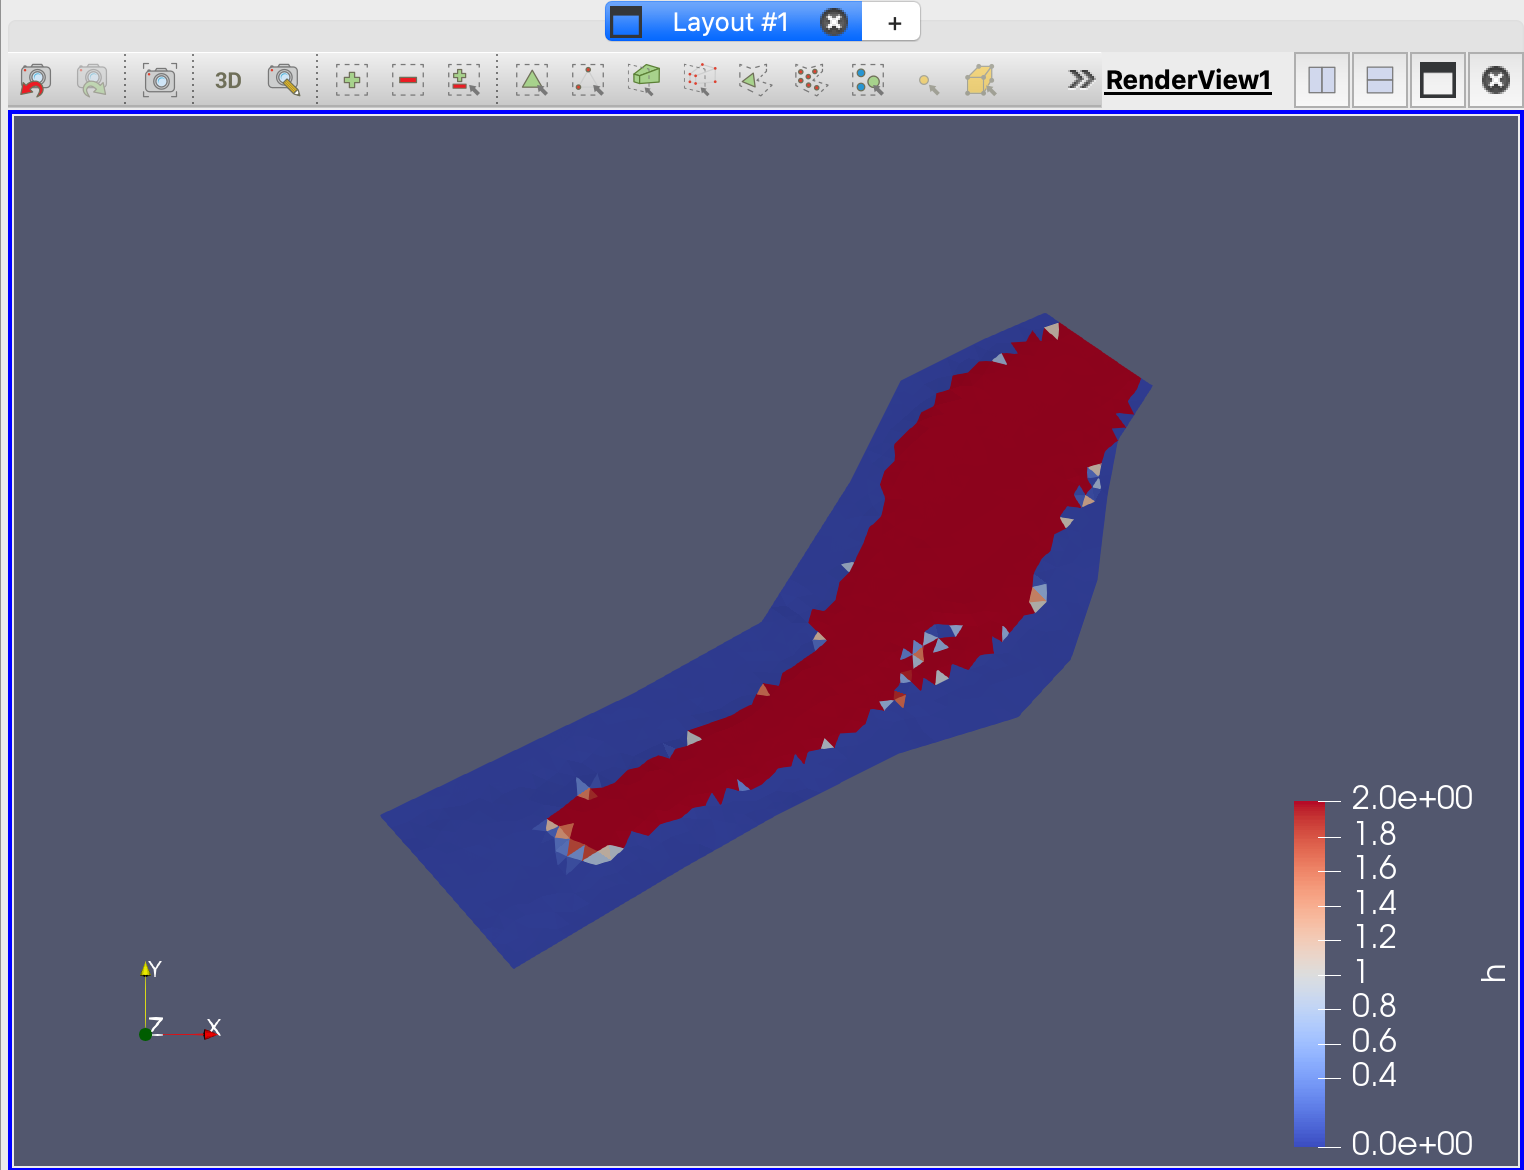Screen dimensions: 1524x1170
Task: Select points through frustum tool
Action: (700, 80)
